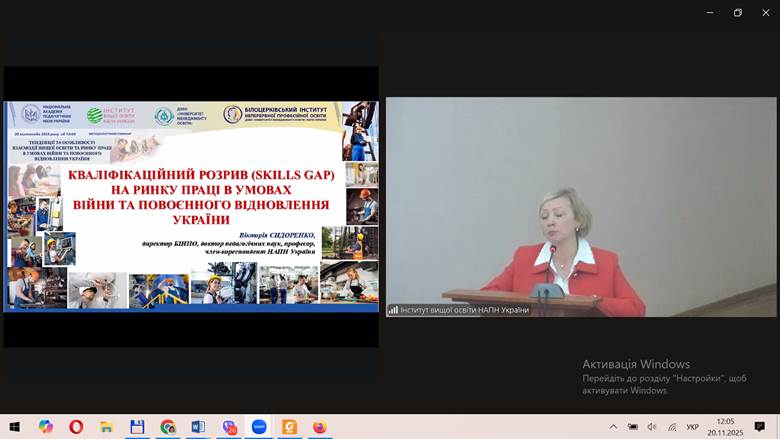
Task: Open the notification center icon
Action: pos(761,427)
